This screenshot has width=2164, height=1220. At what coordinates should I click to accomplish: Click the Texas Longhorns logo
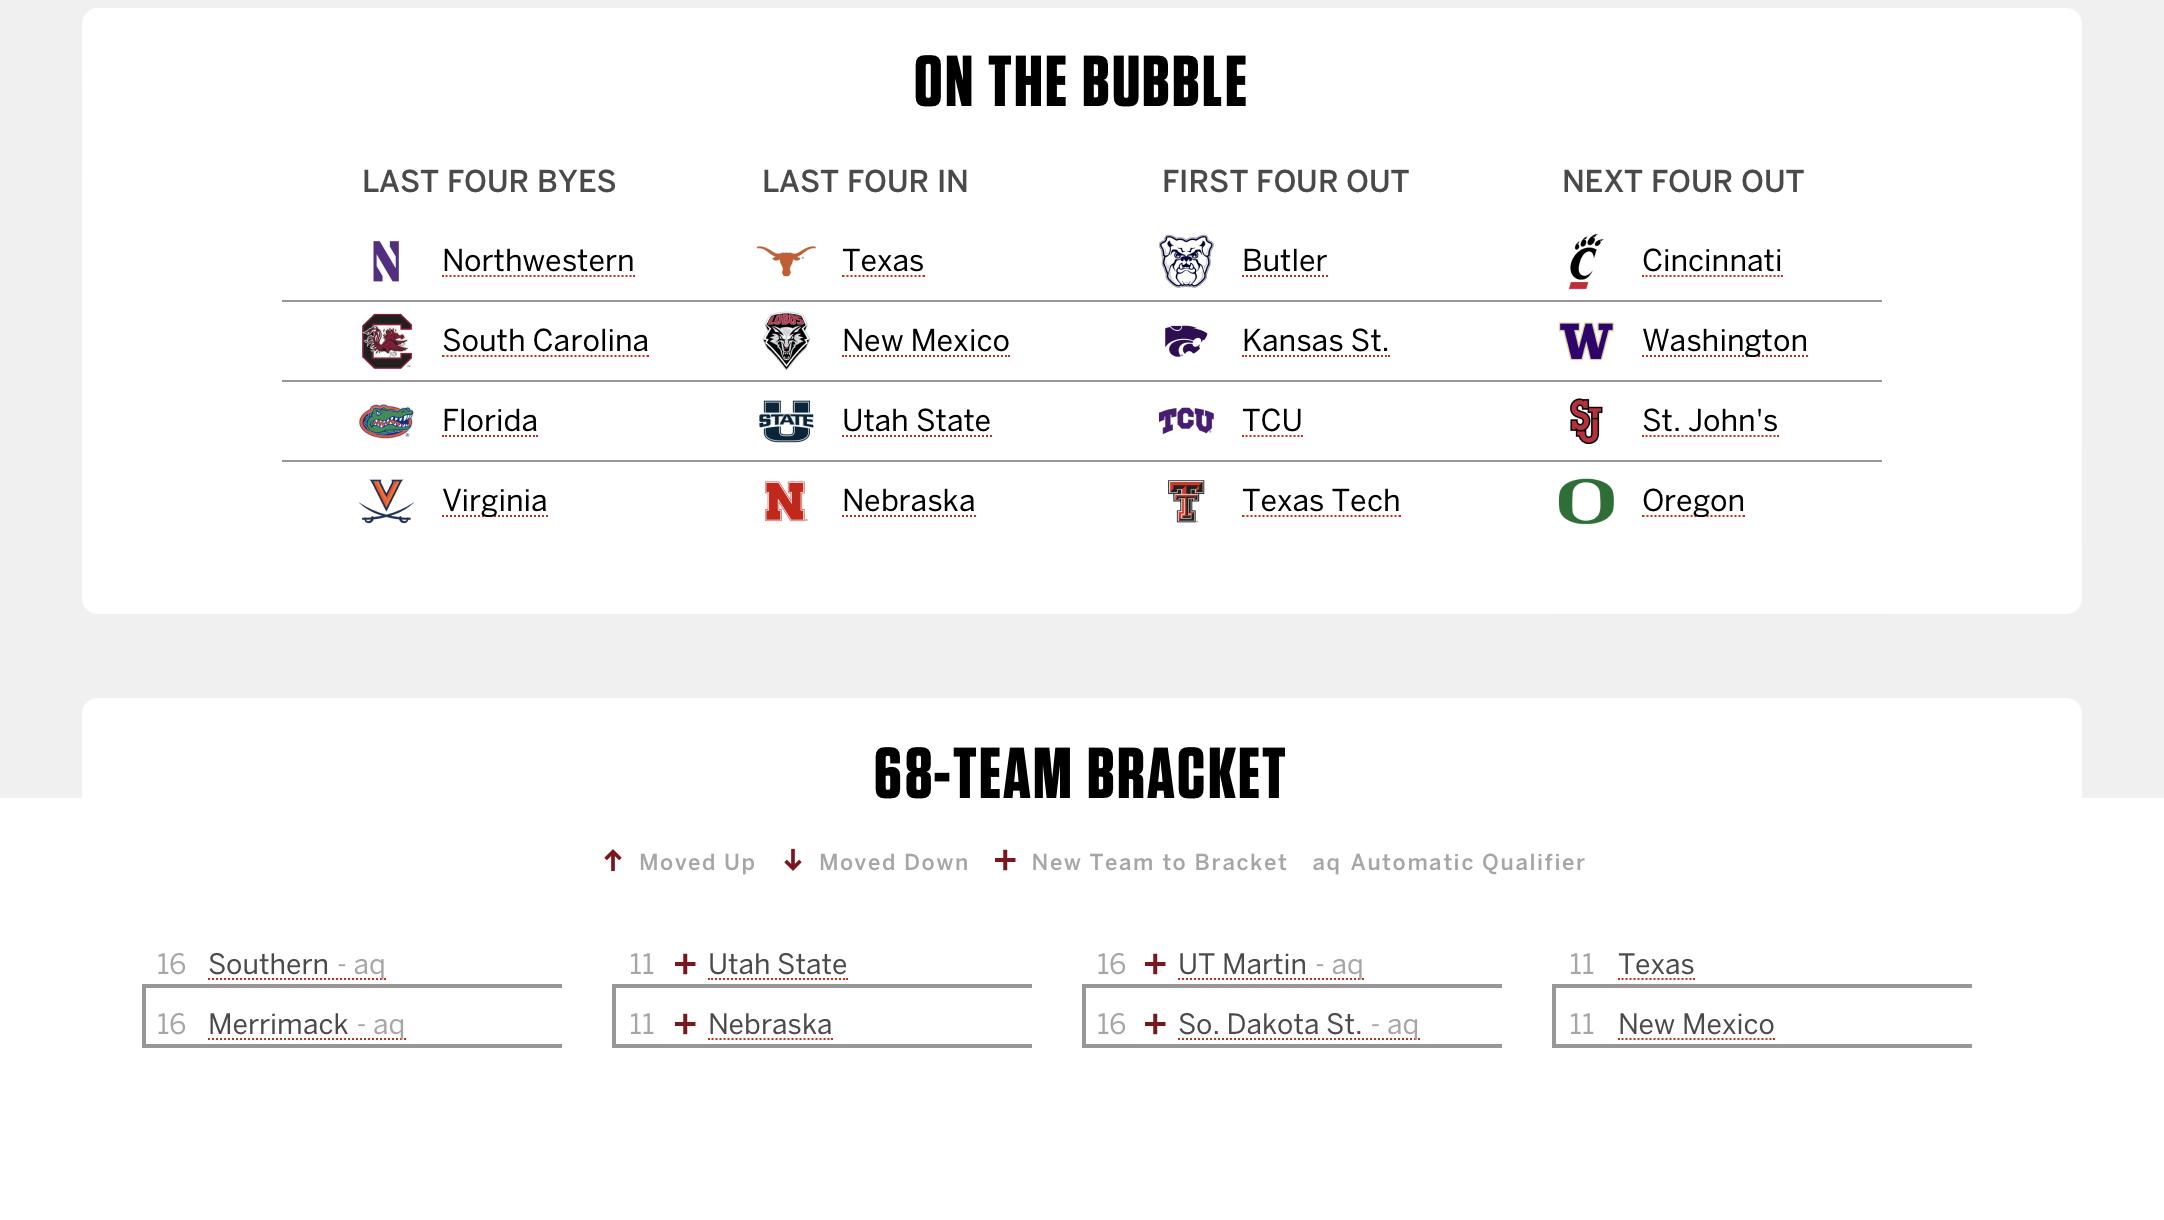pyautogui.click(x=786, y=261)
